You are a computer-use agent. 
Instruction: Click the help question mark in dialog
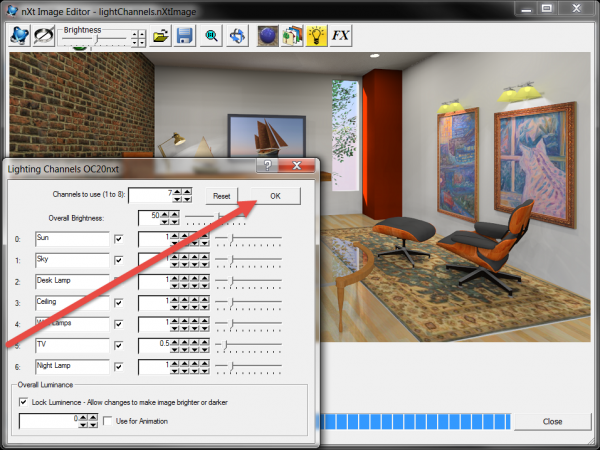tap(267, 166)
